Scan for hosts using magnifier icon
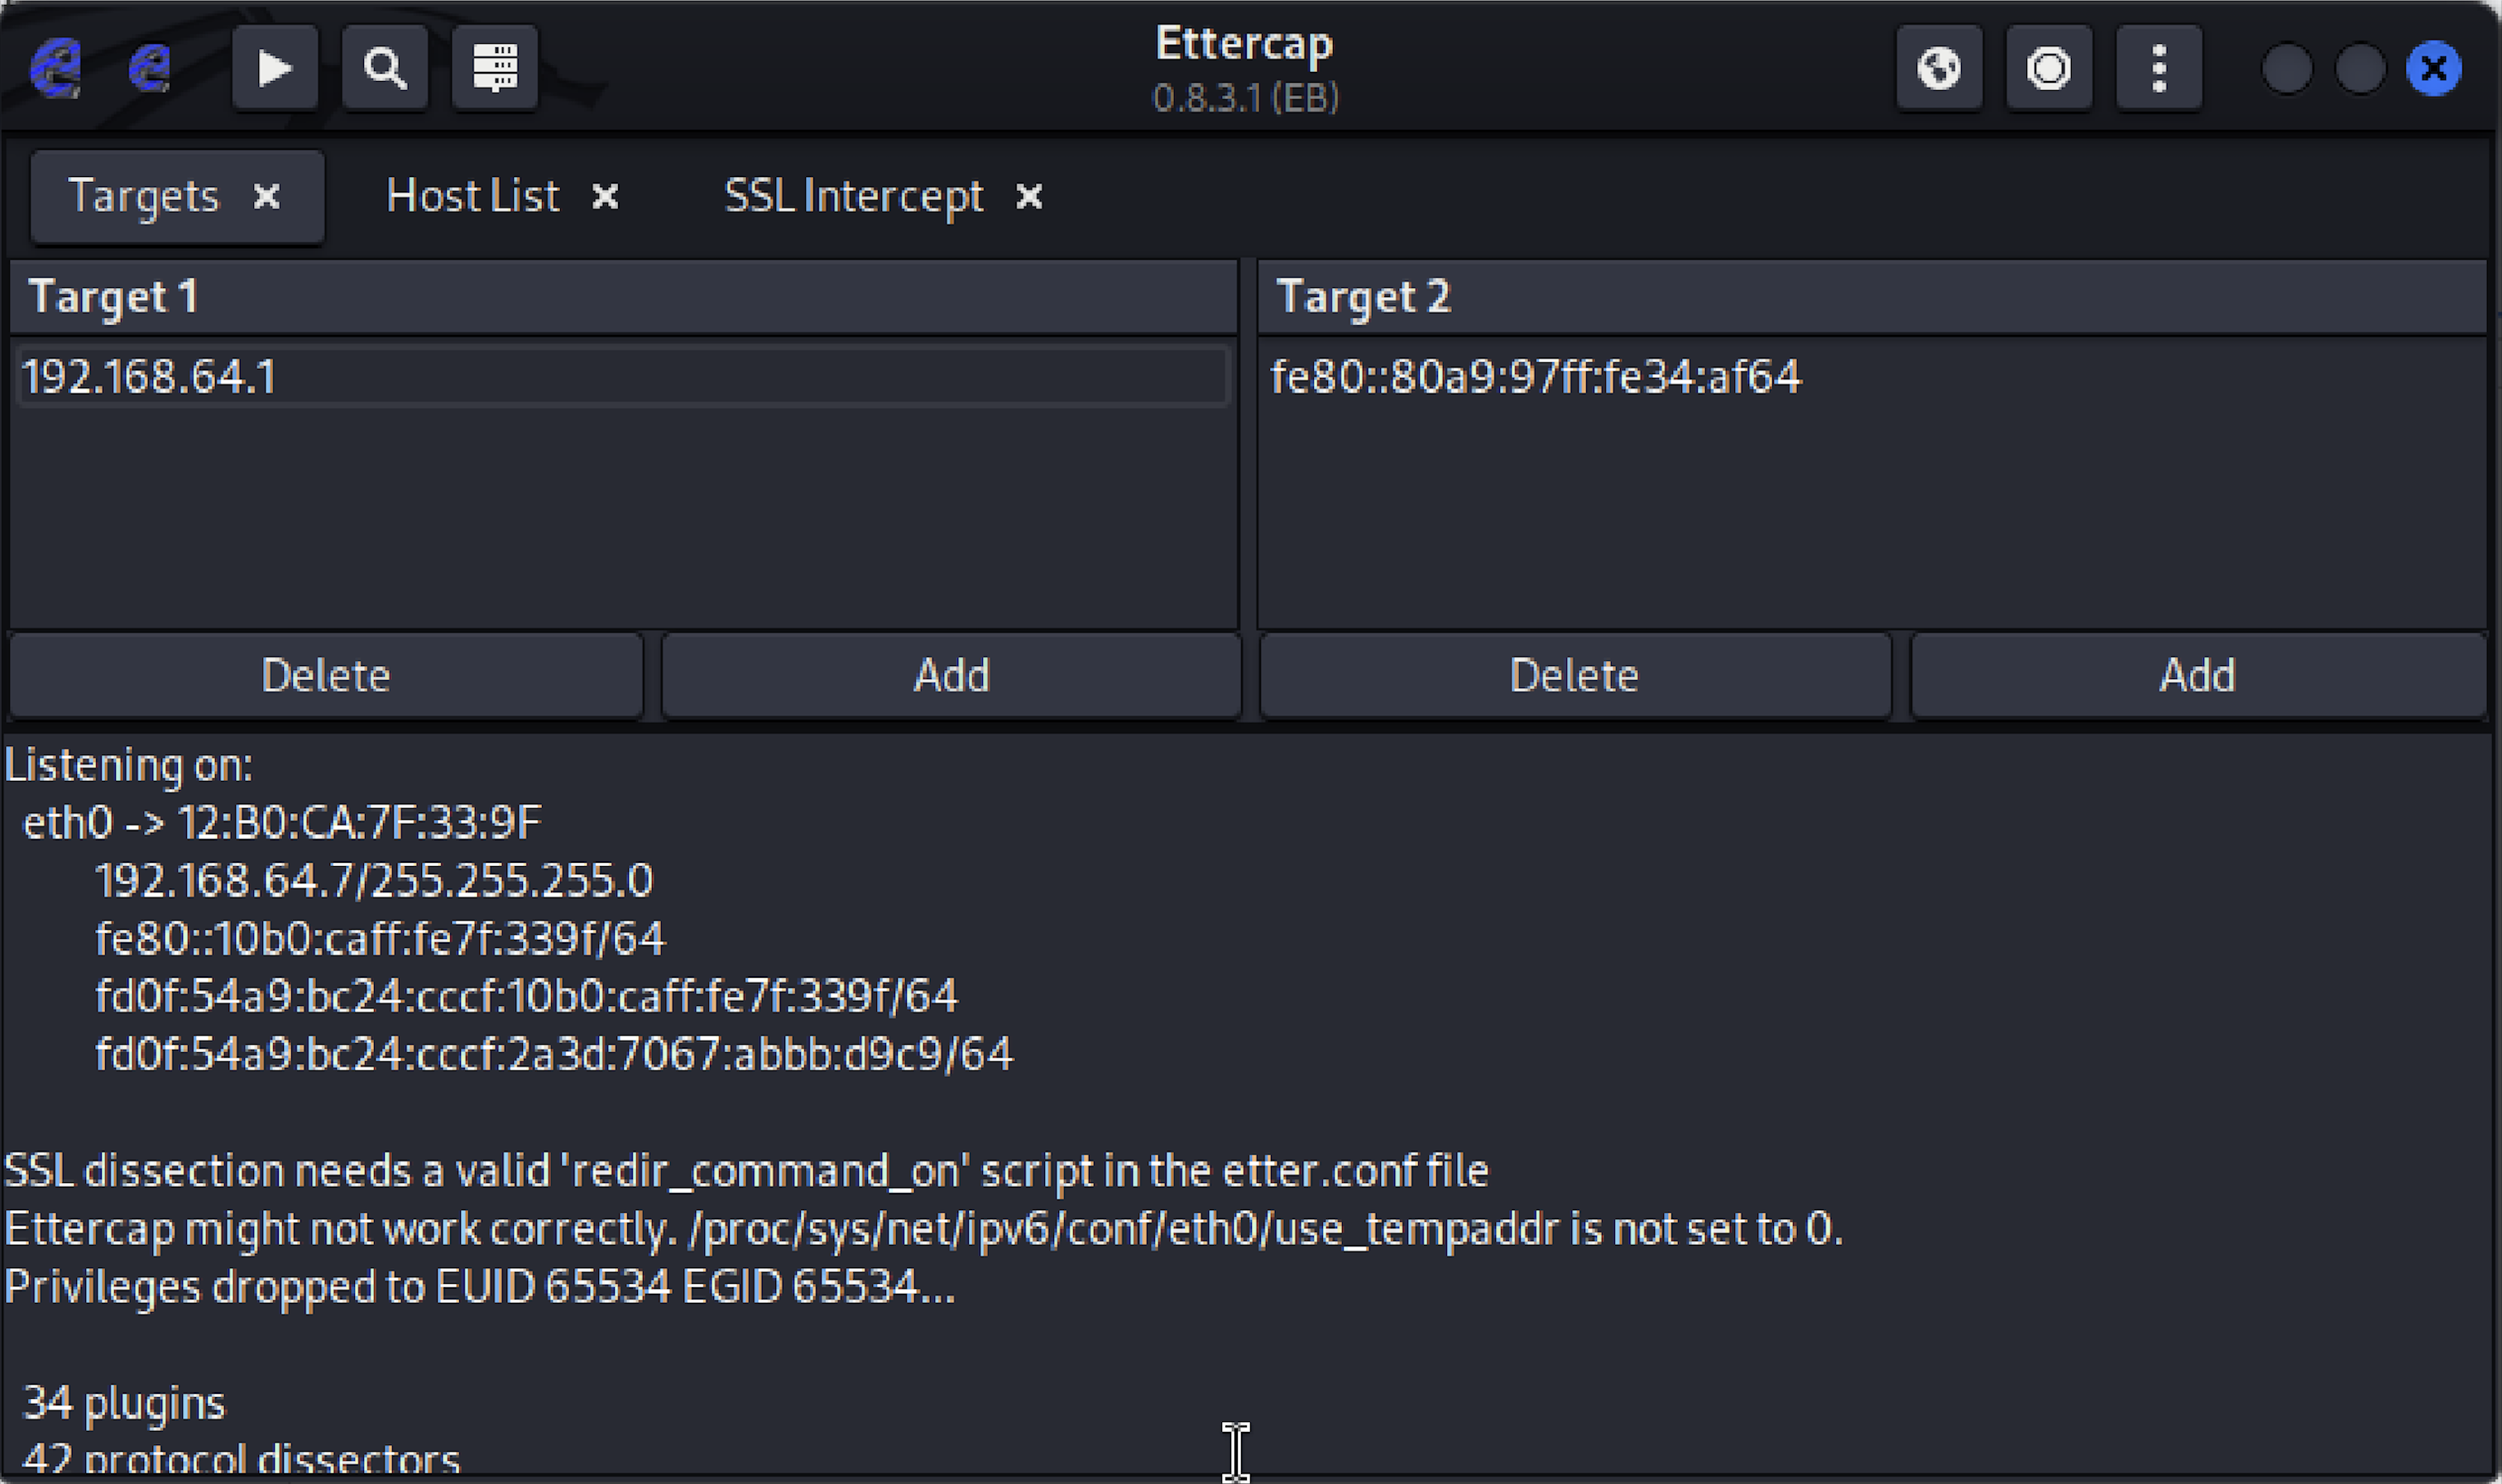Image resolution: width=2502 pixels, height=1484 pixels. [x=385, y=68]
